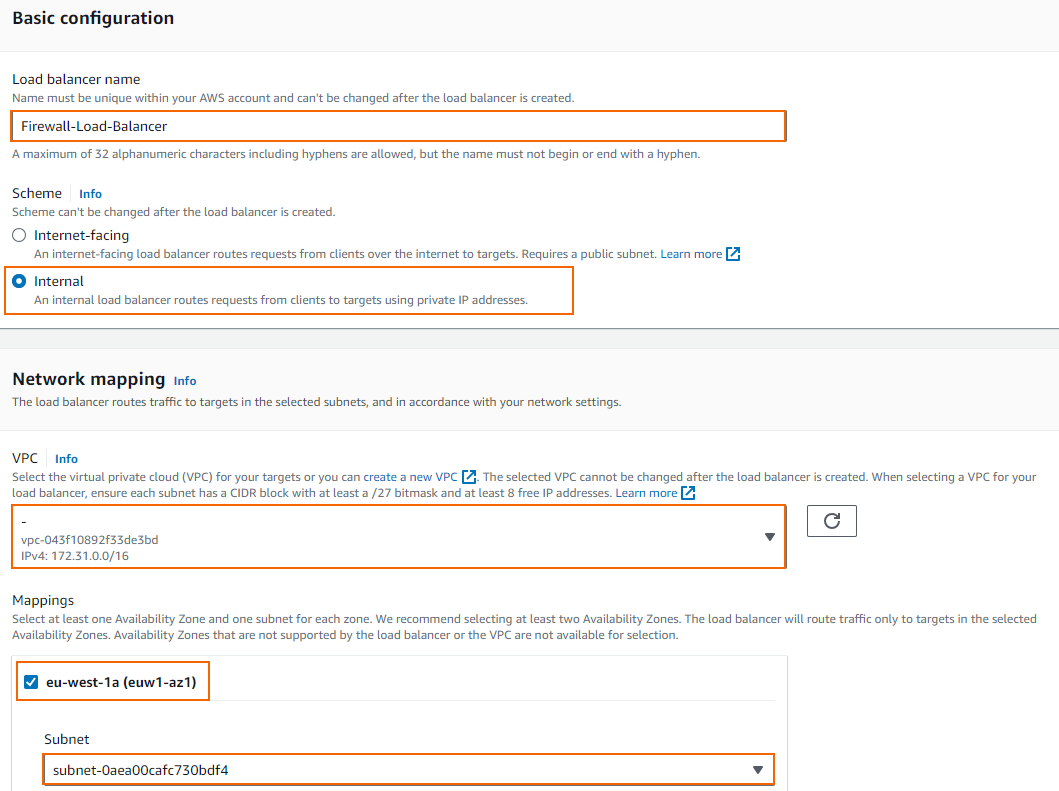This screenshot has width=1059, height=791.
Task: Click the Basic configuration heading
Action: (93, 18)
